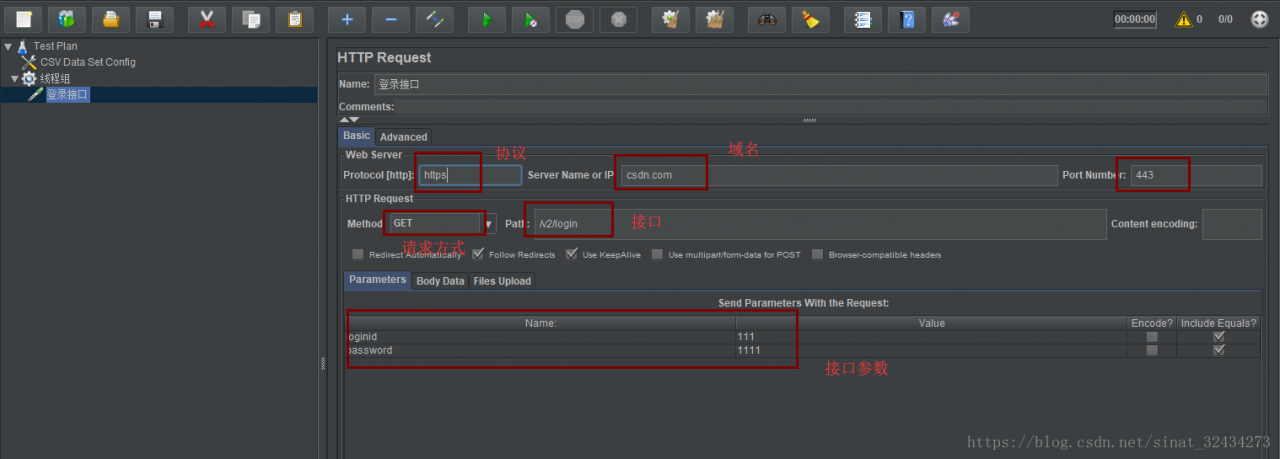Collapse all tree nodes with minus icon

coord(391,19)
